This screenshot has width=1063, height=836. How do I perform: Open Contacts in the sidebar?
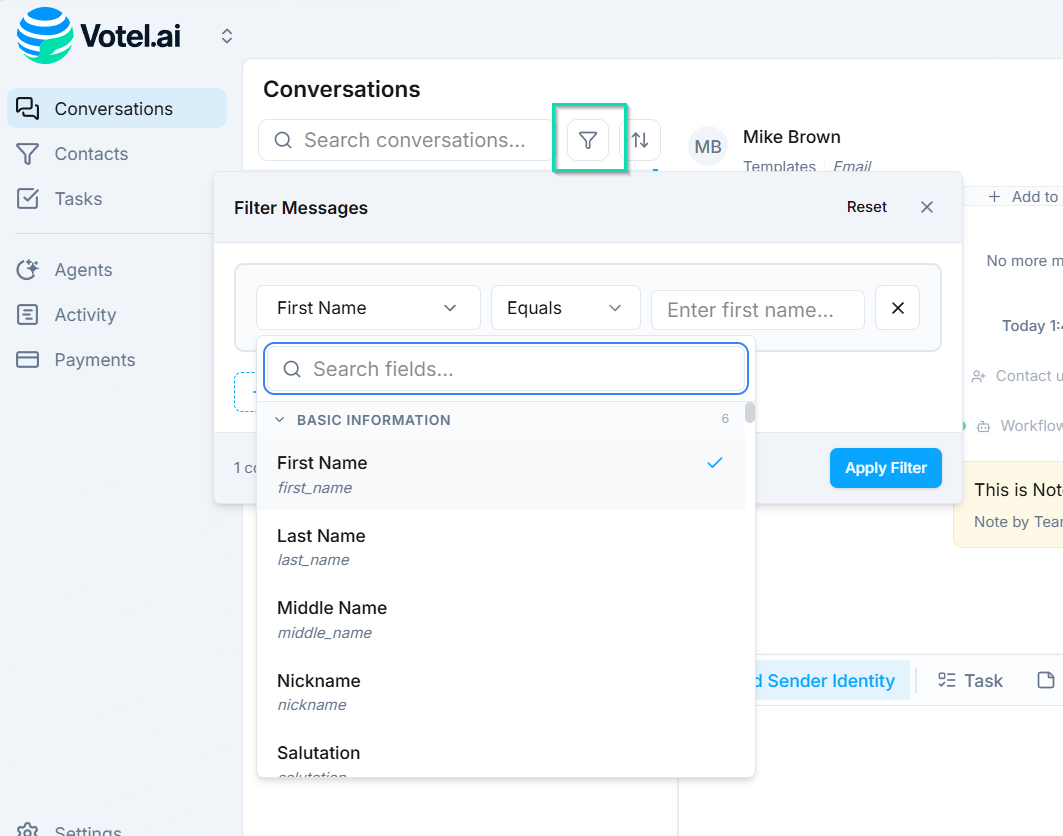(x=91, y=154)
